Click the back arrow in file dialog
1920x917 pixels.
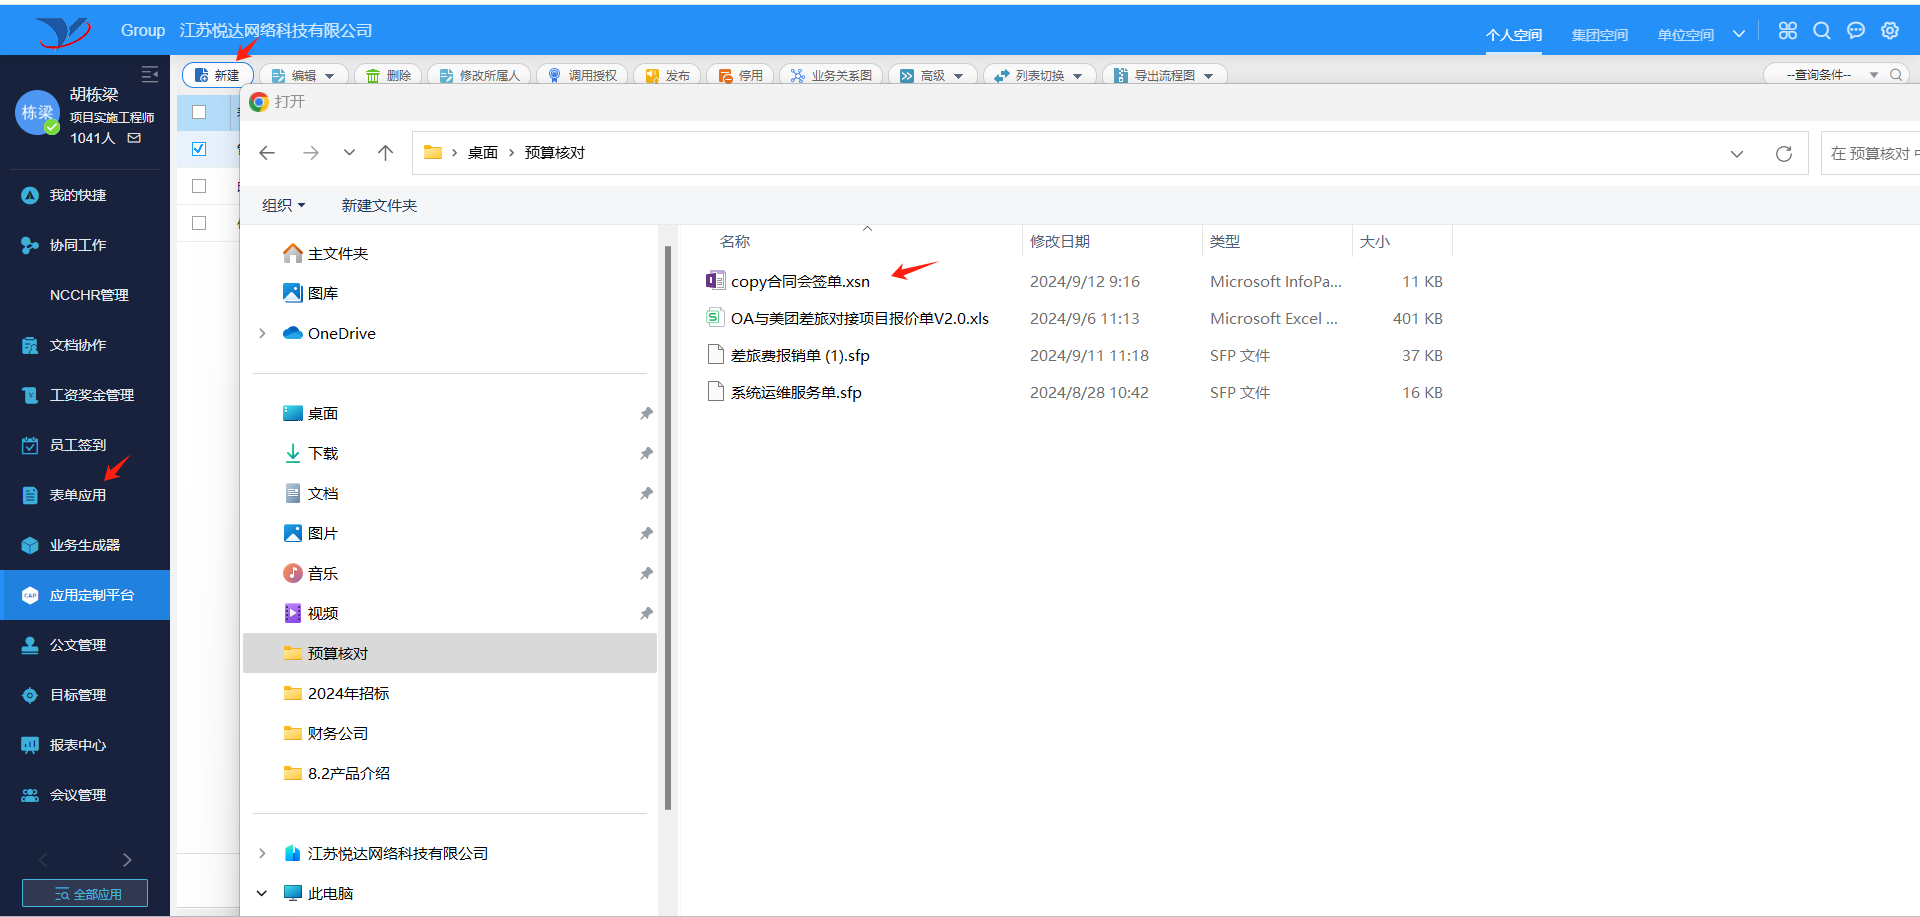(267, 153)
